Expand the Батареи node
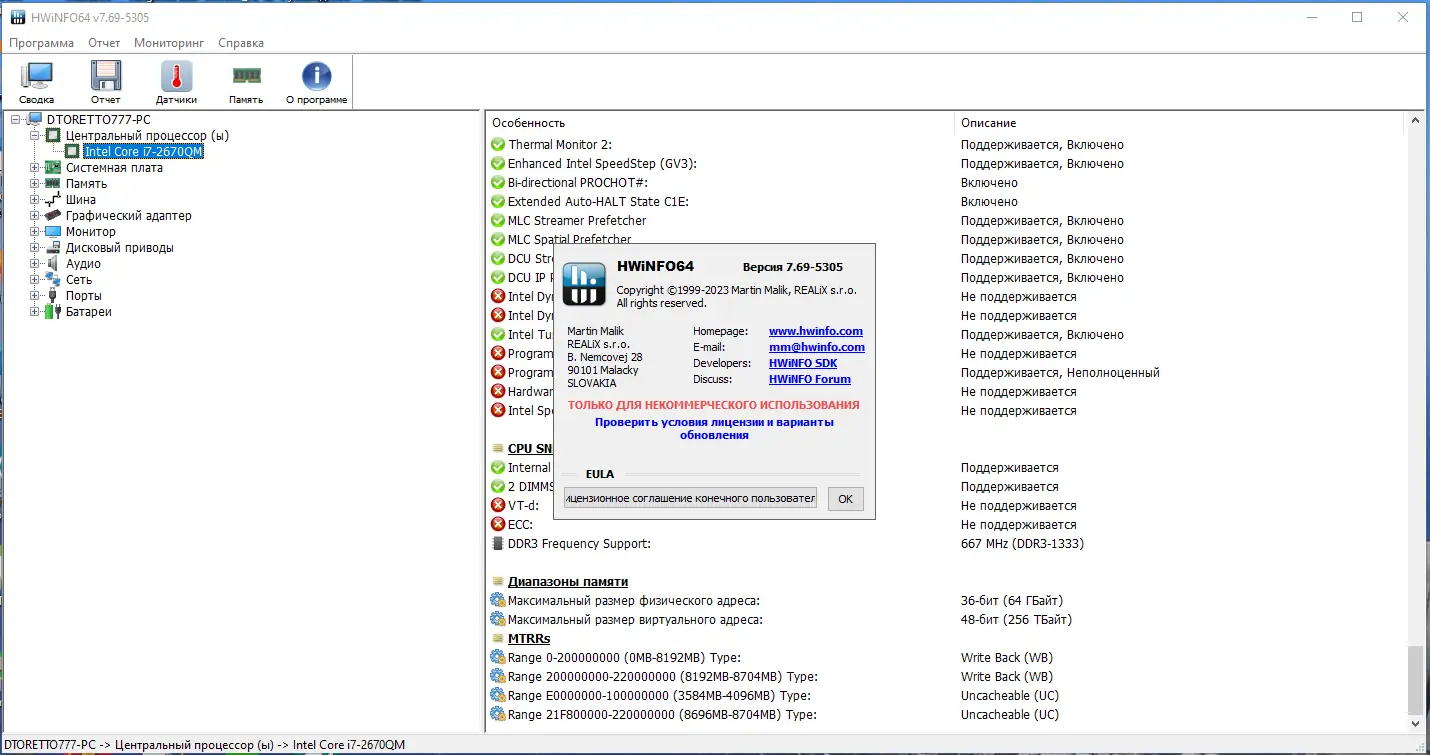 tap(35, 312)
